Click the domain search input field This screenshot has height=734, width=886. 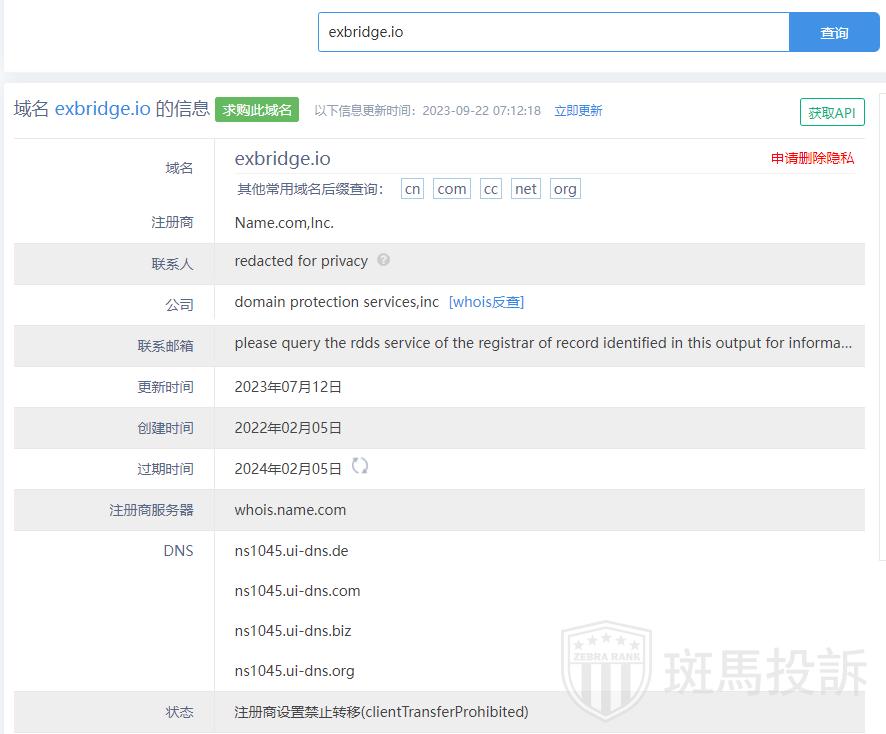coord(553,32)
